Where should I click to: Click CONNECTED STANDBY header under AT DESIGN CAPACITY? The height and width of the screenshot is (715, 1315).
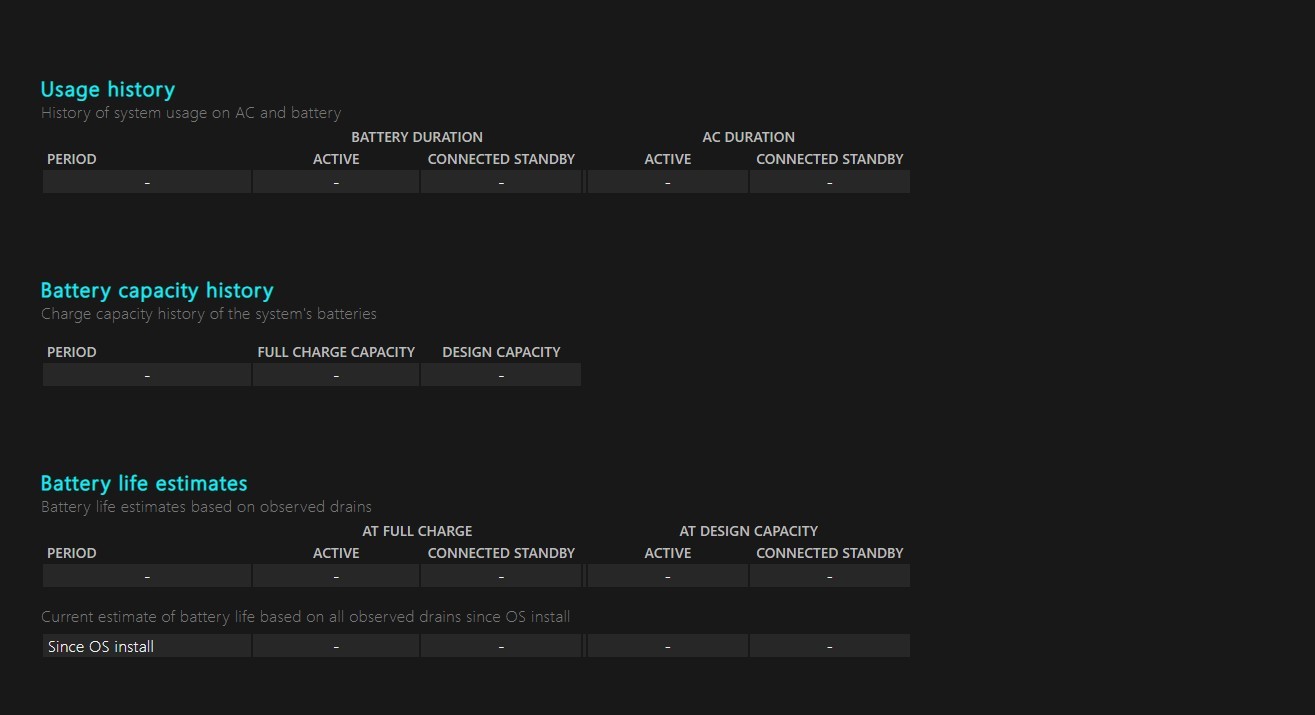pos(829,553)
